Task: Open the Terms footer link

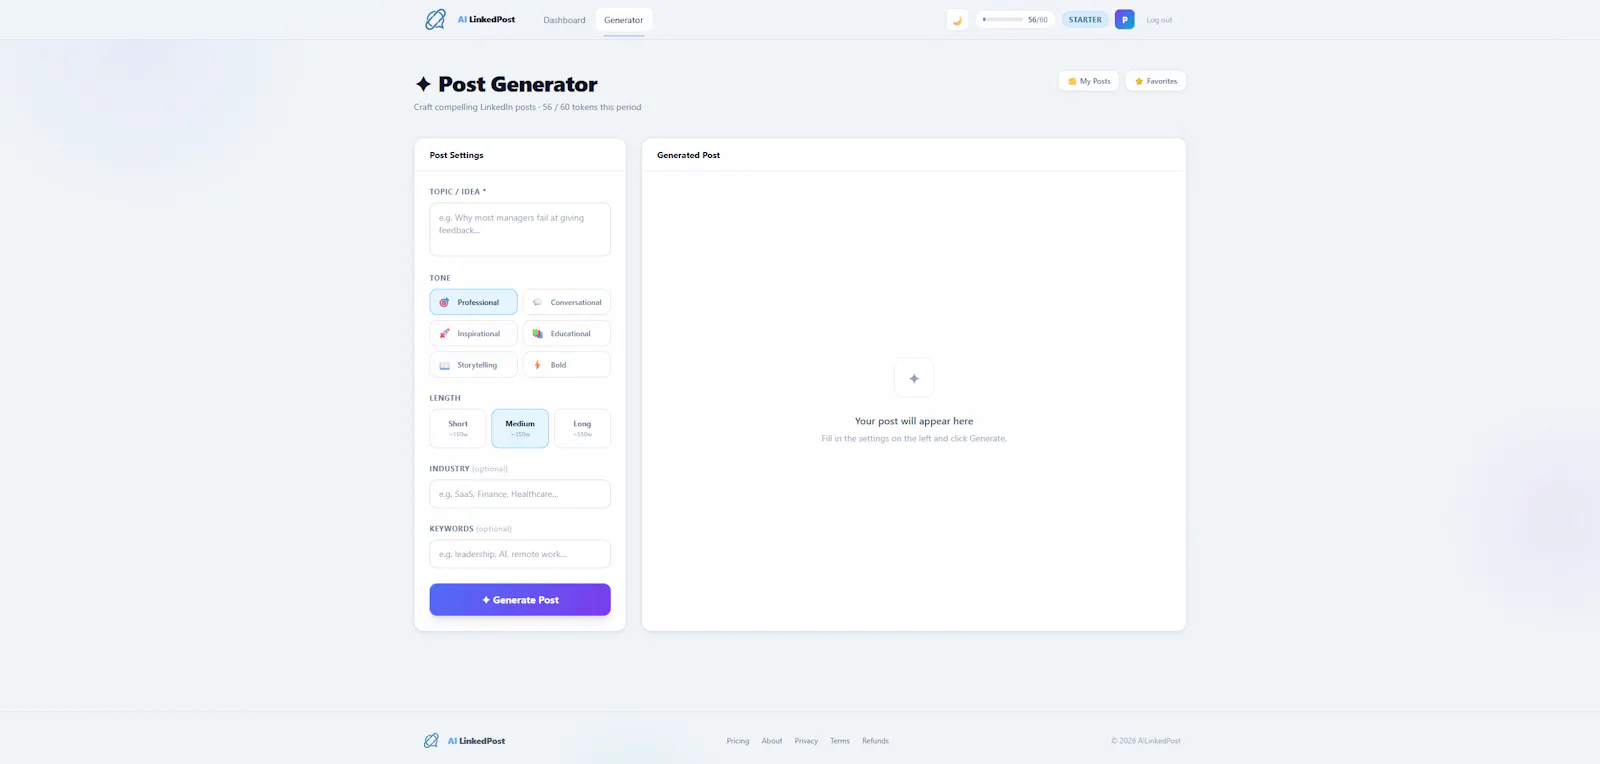Action: (840, 741)
